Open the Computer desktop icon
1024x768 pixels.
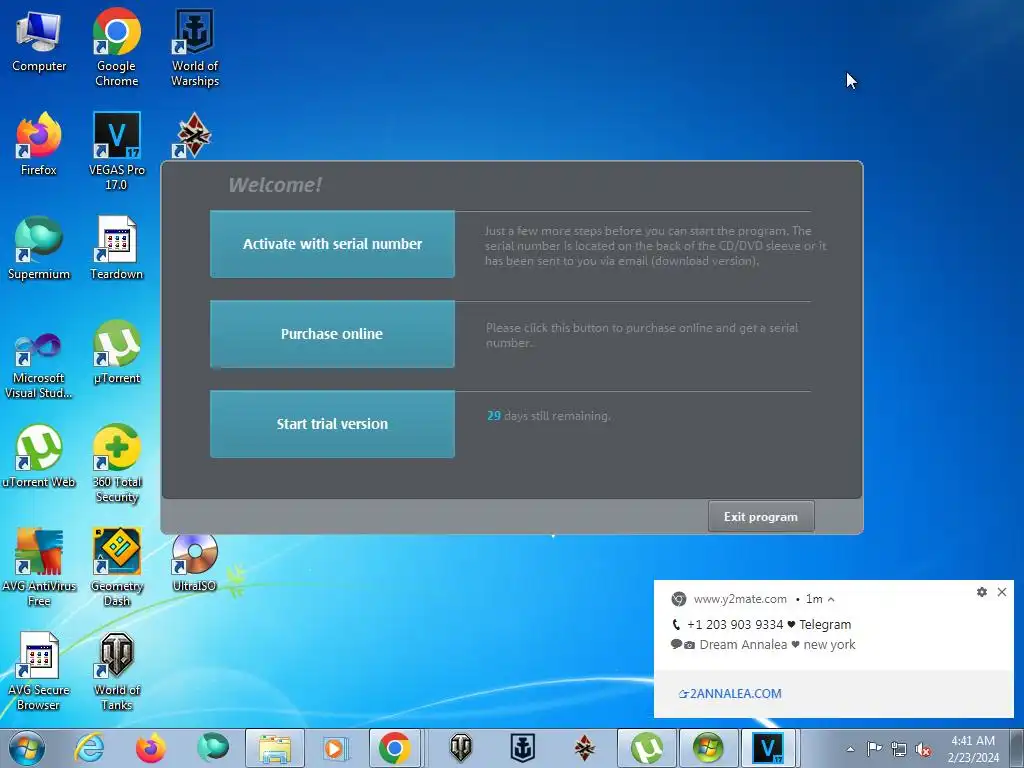(x=39, y=42)
